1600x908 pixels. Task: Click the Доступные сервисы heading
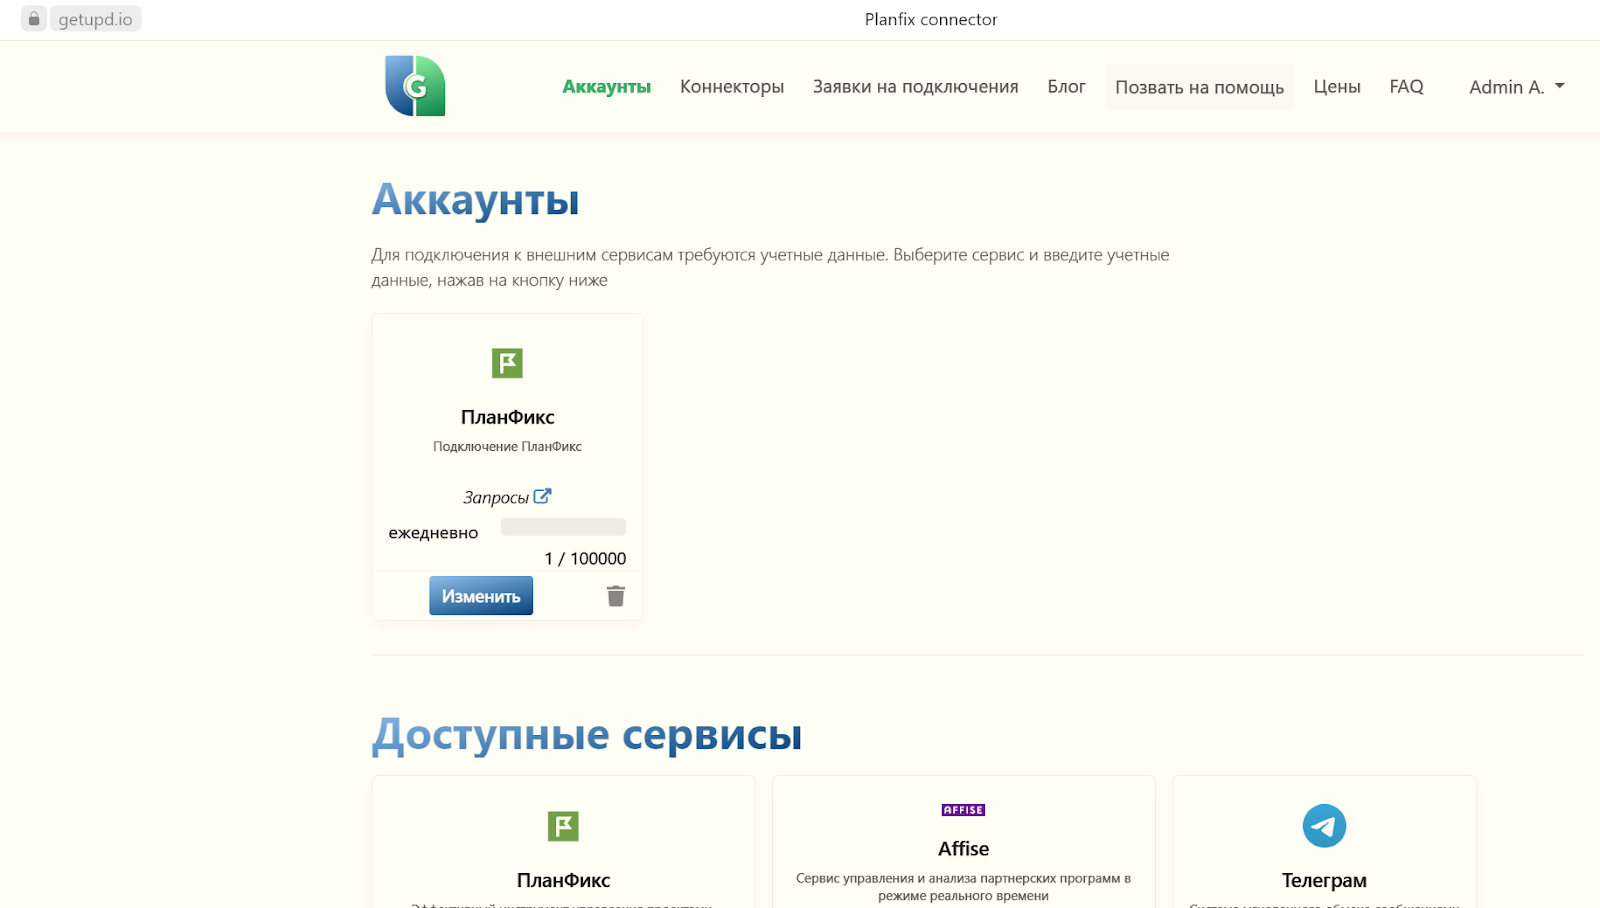tap(587, 735)
